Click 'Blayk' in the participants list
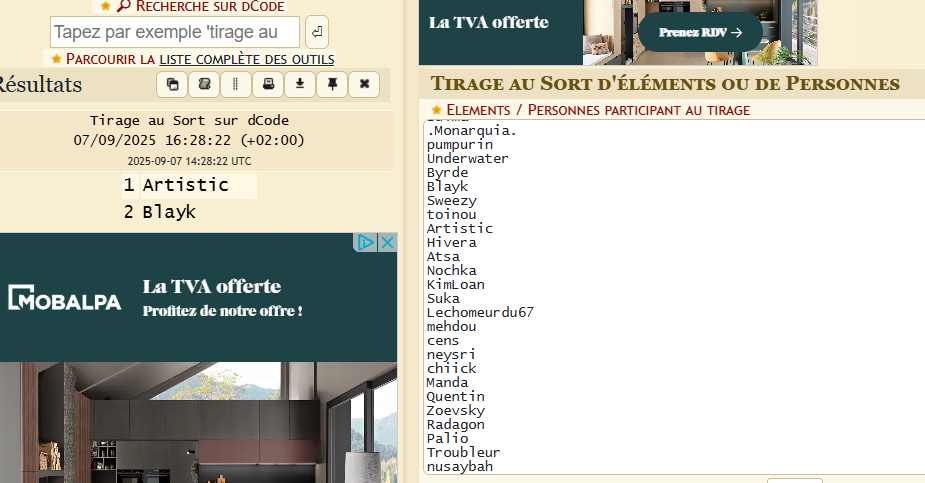Screen dimensions: 925x483 [447, 187]
